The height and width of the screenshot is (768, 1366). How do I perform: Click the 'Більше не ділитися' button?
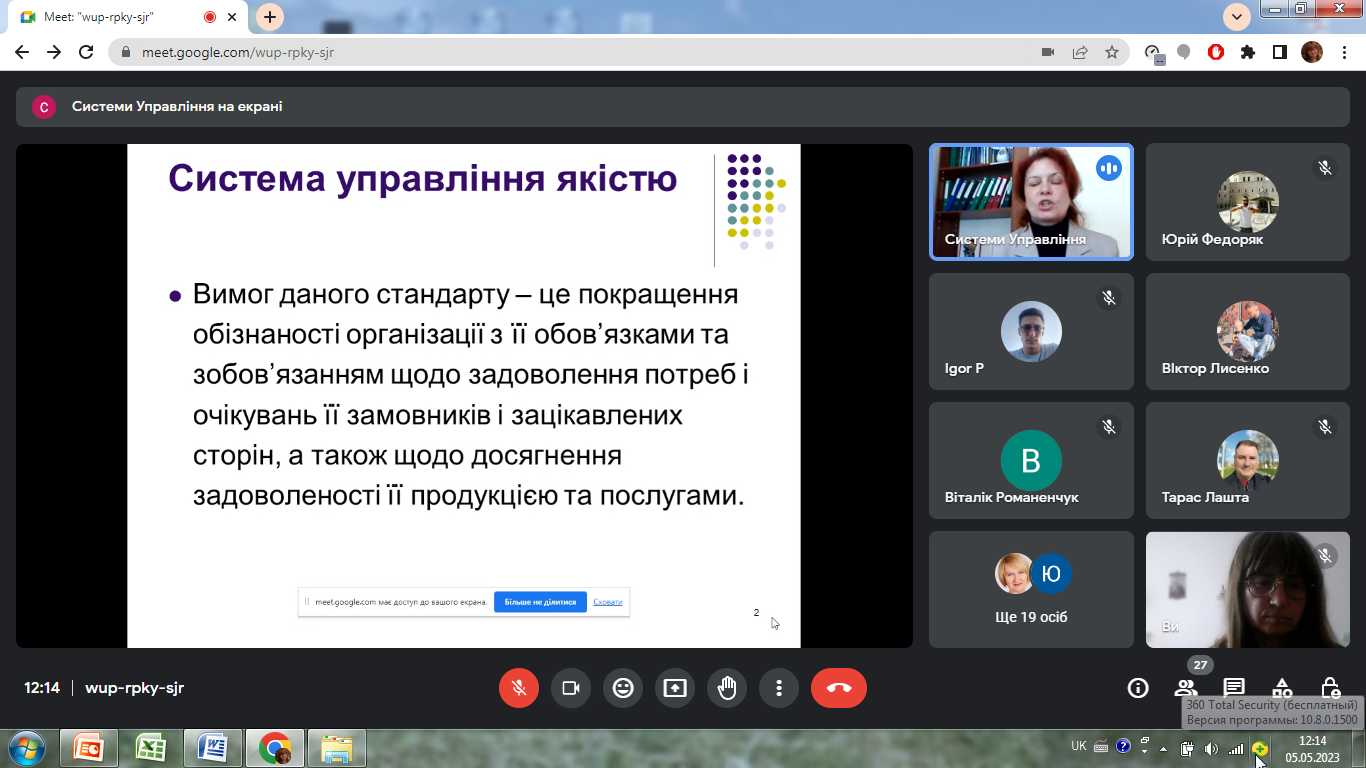(540, 602)
